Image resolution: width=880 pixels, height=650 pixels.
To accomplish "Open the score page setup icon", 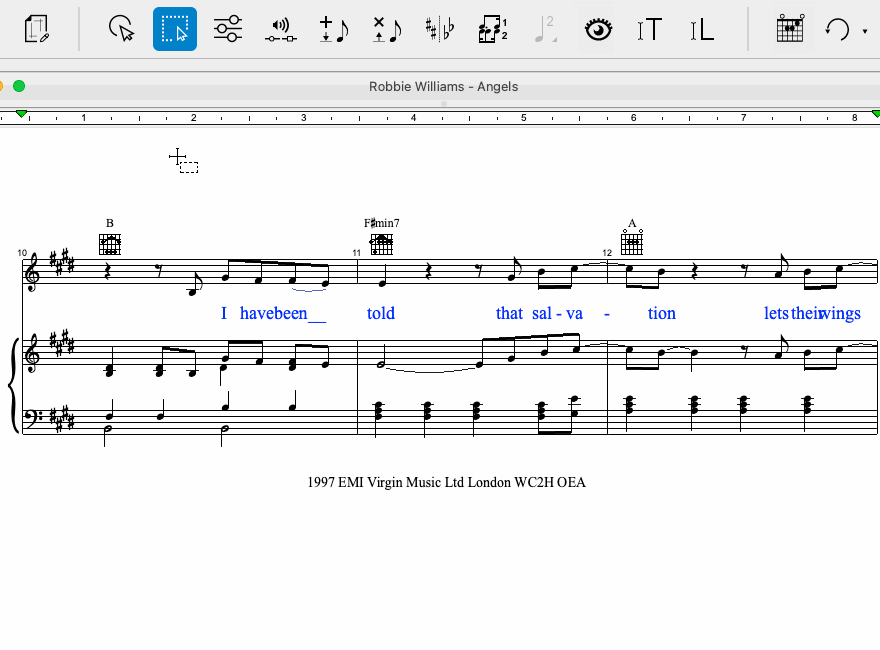I will (37, 29).
